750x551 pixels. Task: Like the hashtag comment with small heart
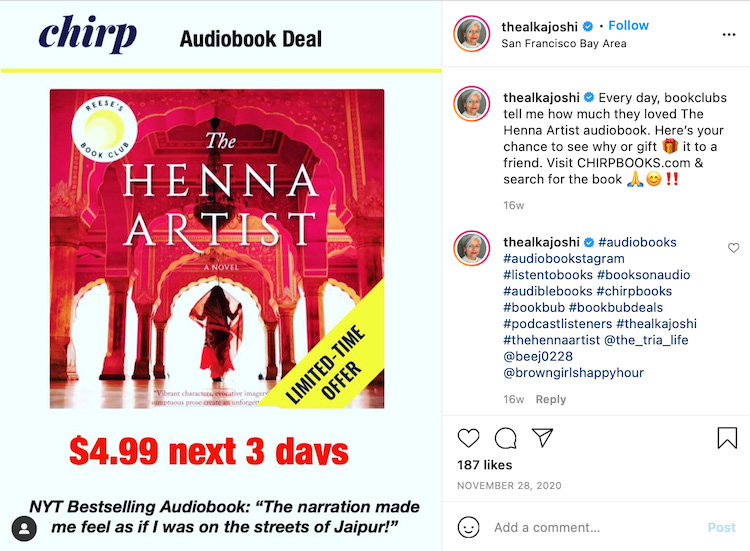point(733,248)
